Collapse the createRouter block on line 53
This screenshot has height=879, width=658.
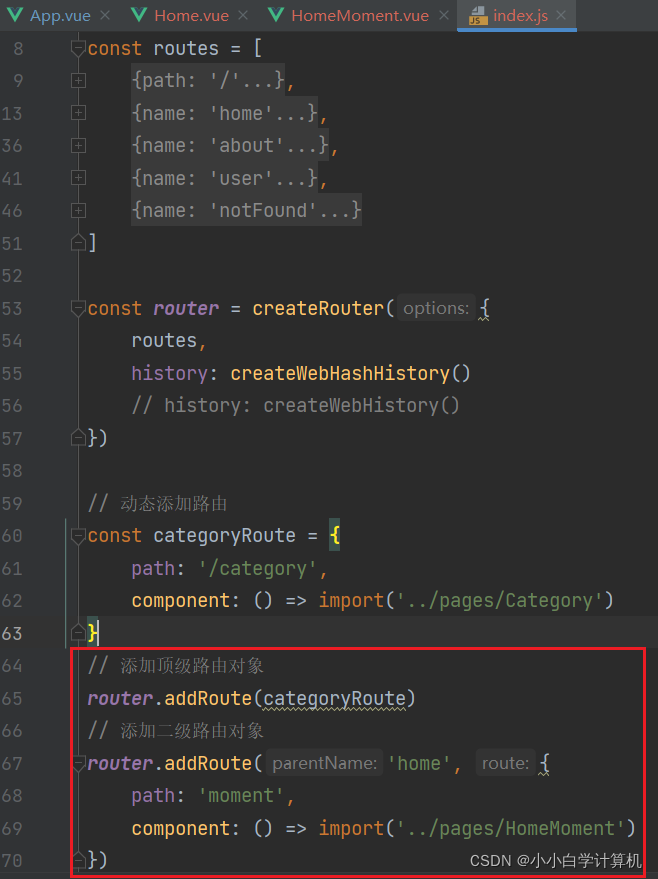pos(78,308)
